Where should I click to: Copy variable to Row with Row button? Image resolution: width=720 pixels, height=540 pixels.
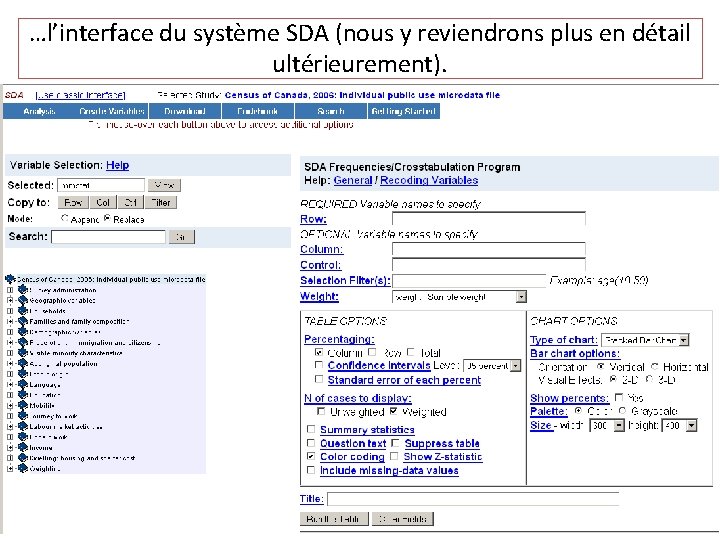(73, 202)
